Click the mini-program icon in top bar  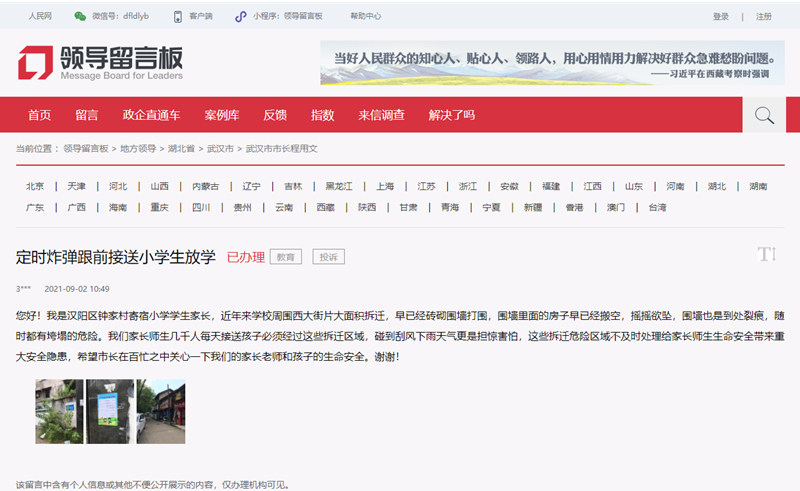click(240, 17)
